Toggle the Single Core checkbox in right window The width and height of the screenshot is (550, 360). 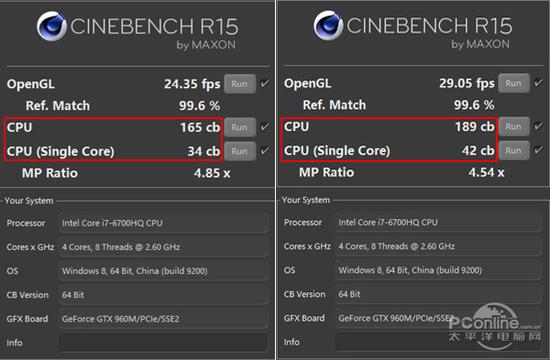pyautogui.click(x=538, y=150)
